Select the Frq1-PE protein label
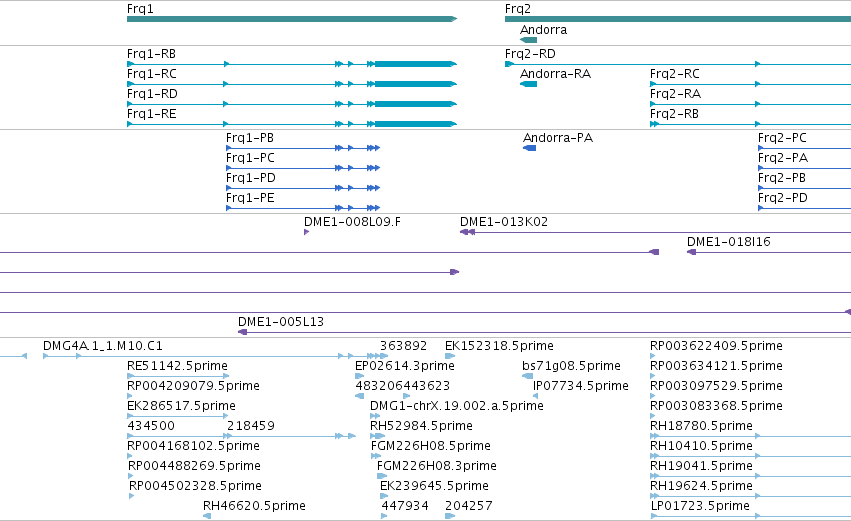This screenshot has height=521, width=851. point(250,198)
